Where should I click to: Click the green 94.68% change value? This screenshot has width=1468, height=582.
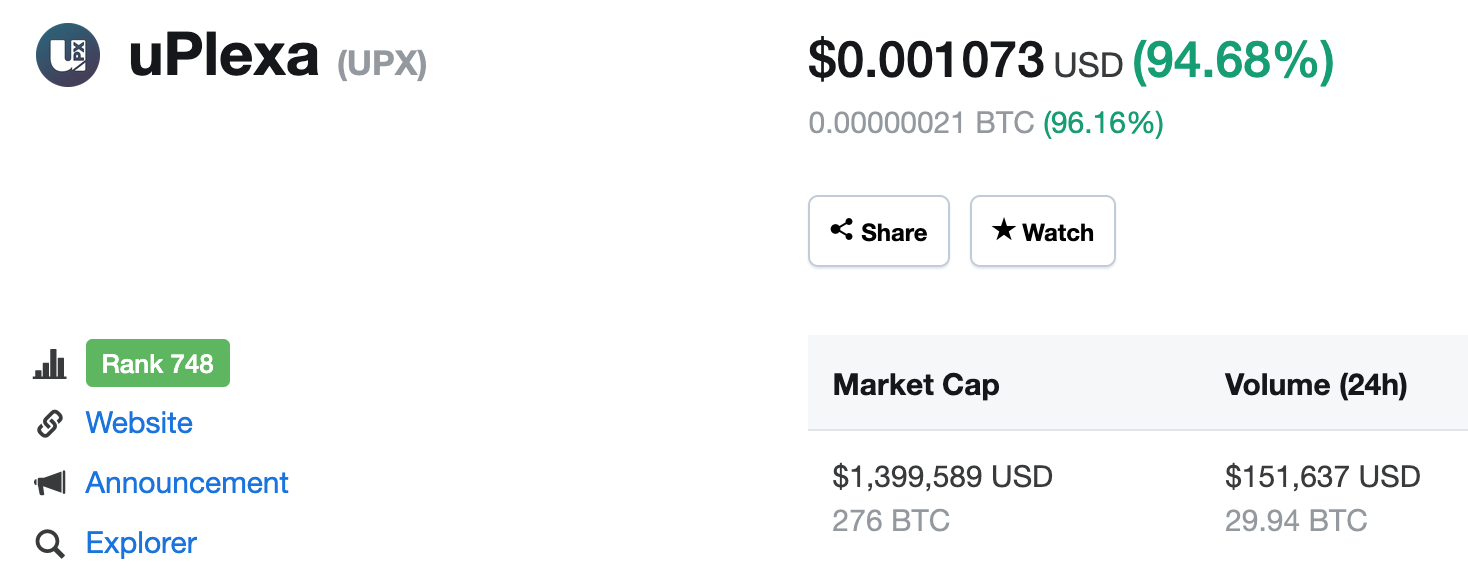(x=1233, y=61)
